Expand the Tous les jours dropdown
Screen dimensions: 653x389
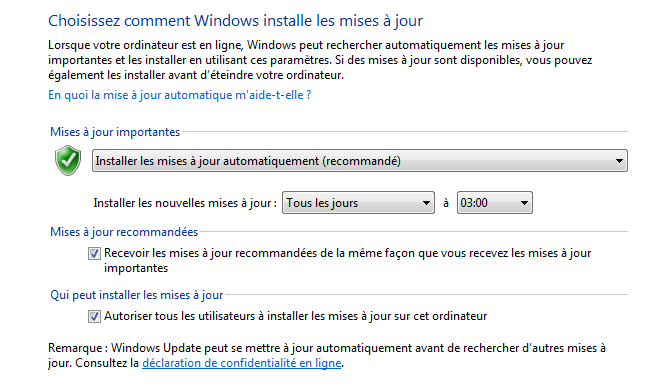(x=358, y=203)
